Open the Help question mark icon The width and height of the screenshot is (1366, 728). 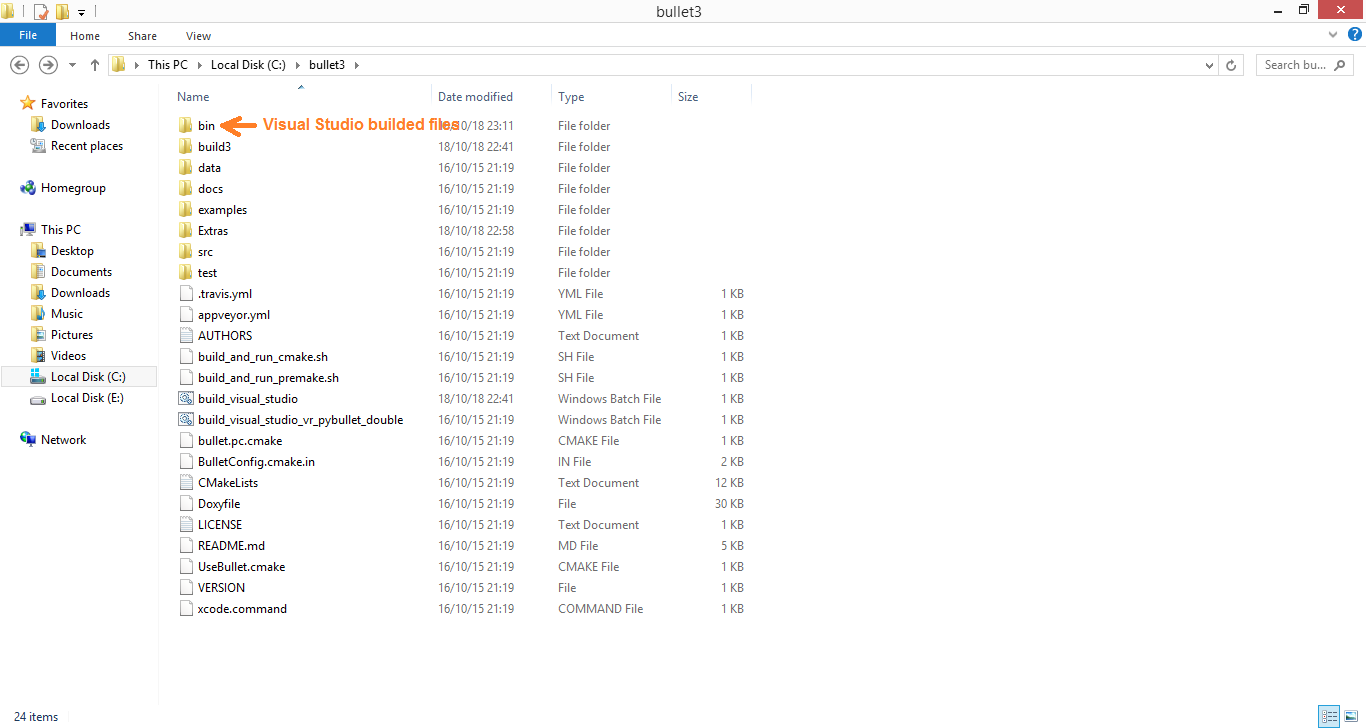point(1355,34)
